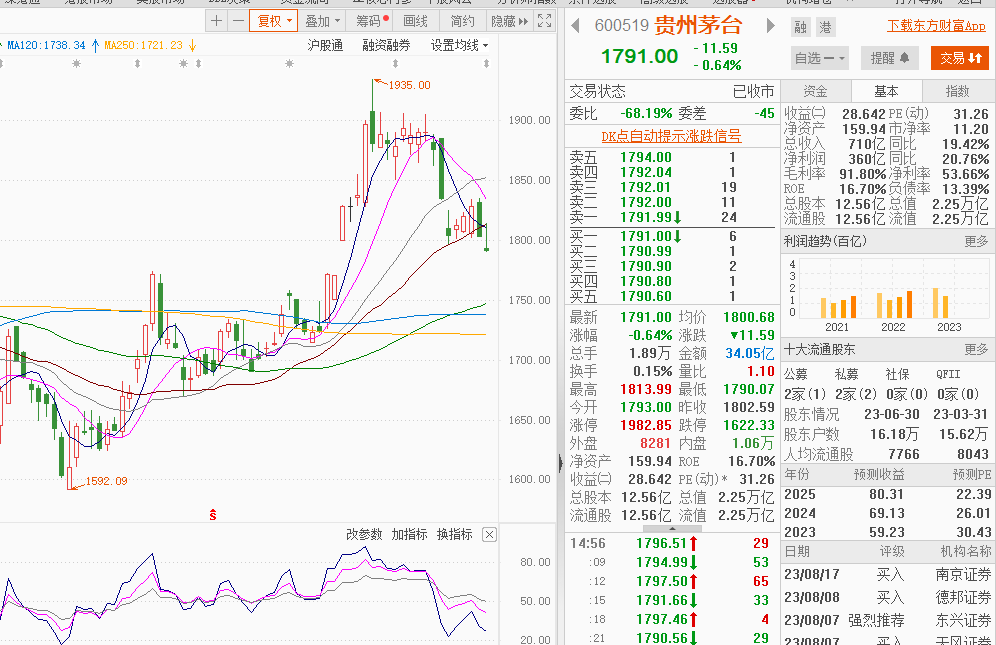
Task: Hide the side panel with 隐藏 button
Action: pos(509,21)
